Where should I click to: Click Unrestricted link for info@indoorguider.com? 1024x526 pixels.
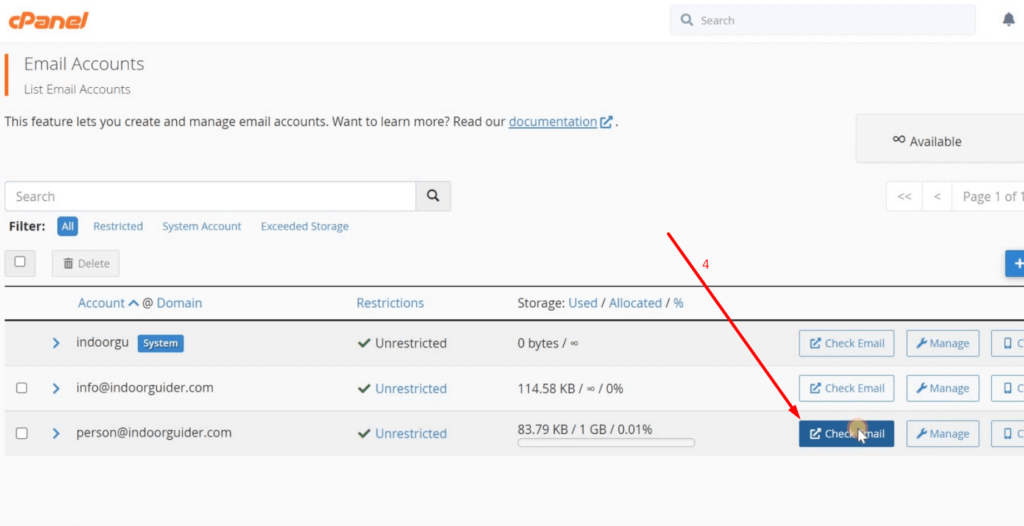411,389
